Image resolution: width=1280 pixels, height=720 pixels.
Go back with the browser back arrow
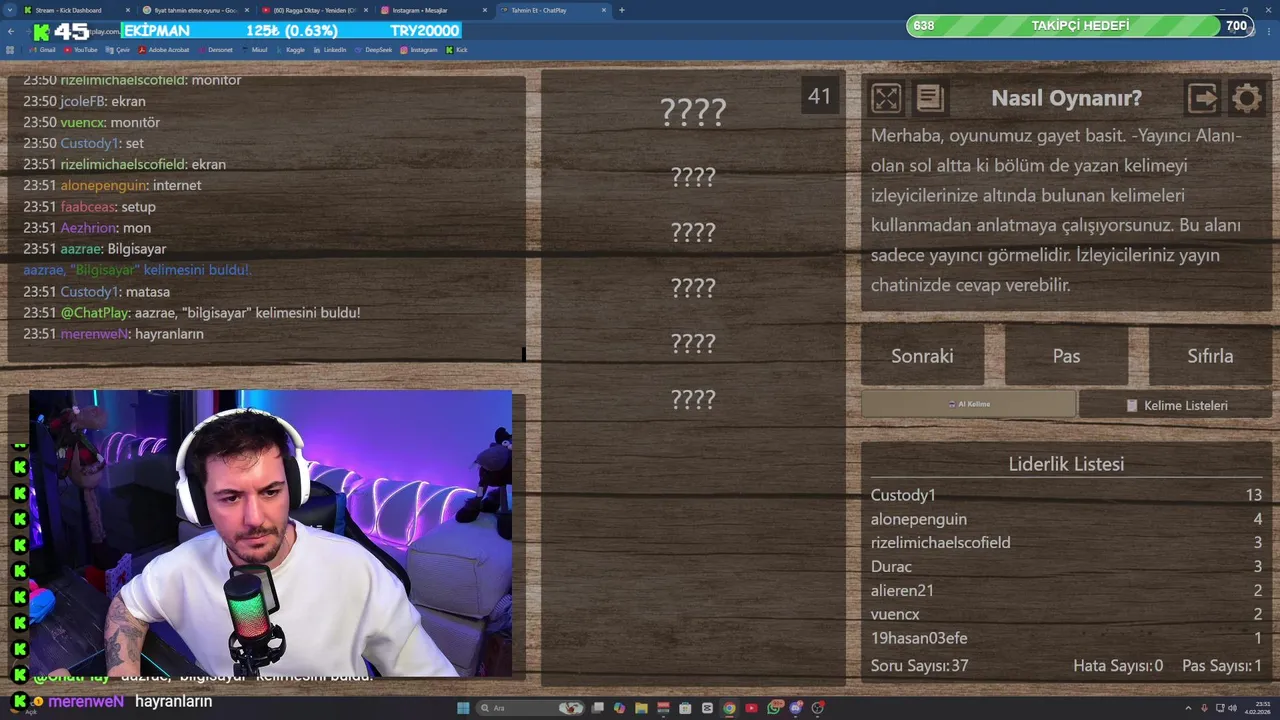click(11, 31)
